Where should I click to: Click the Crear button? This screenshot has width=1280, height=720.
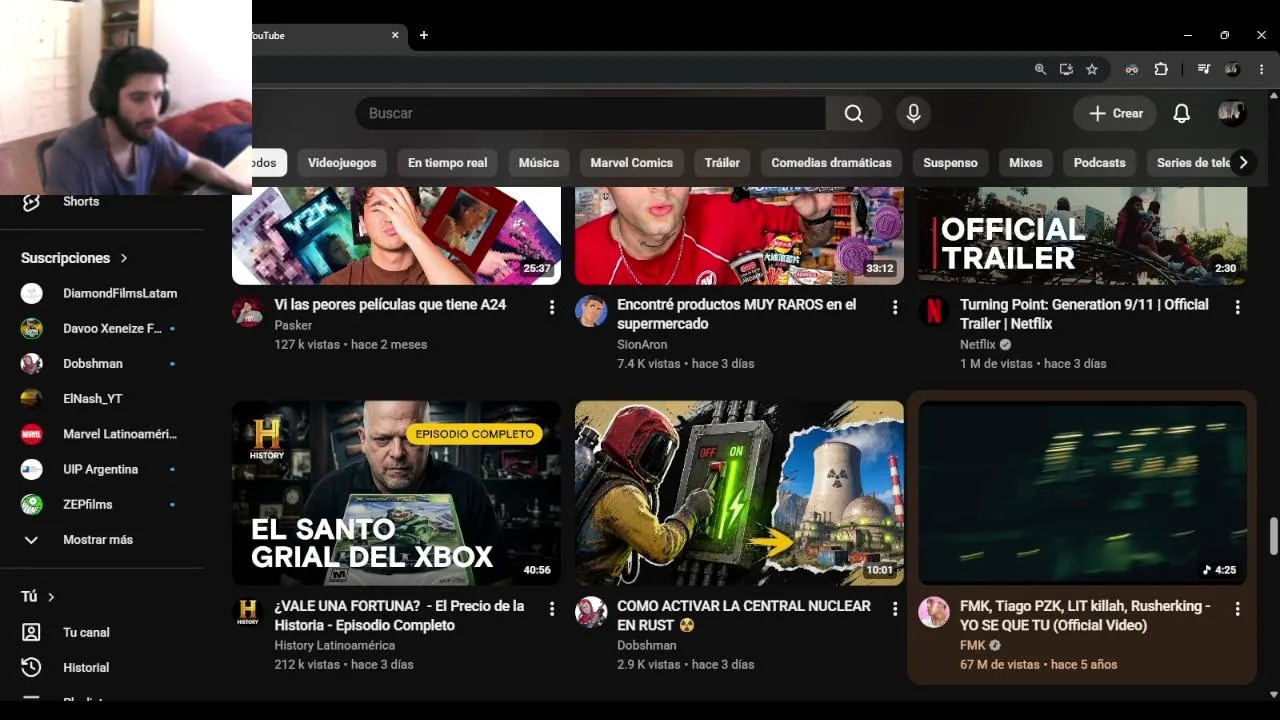point(1115,113)
